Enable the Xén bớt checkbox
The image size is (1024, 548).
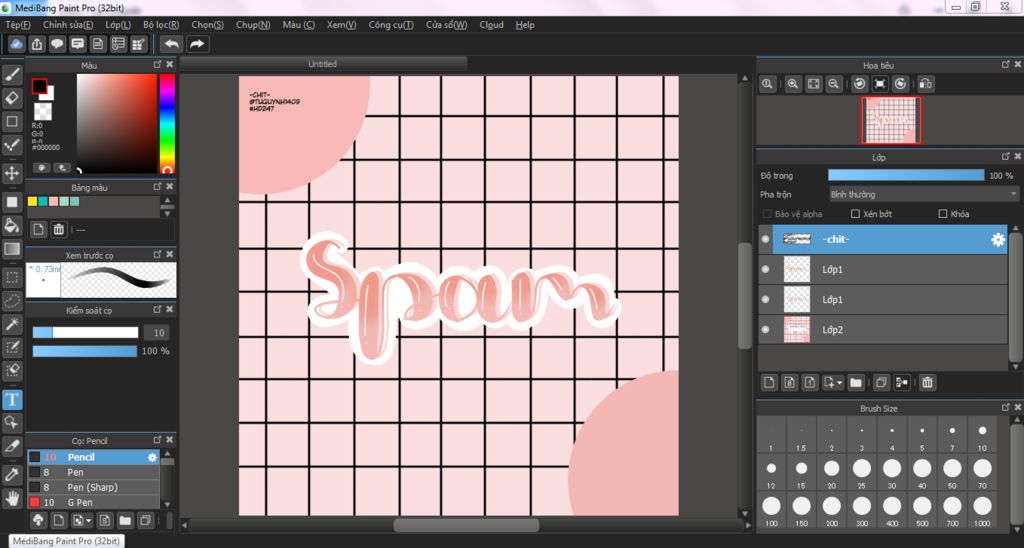pyautogui.click(x=855, y=214)
